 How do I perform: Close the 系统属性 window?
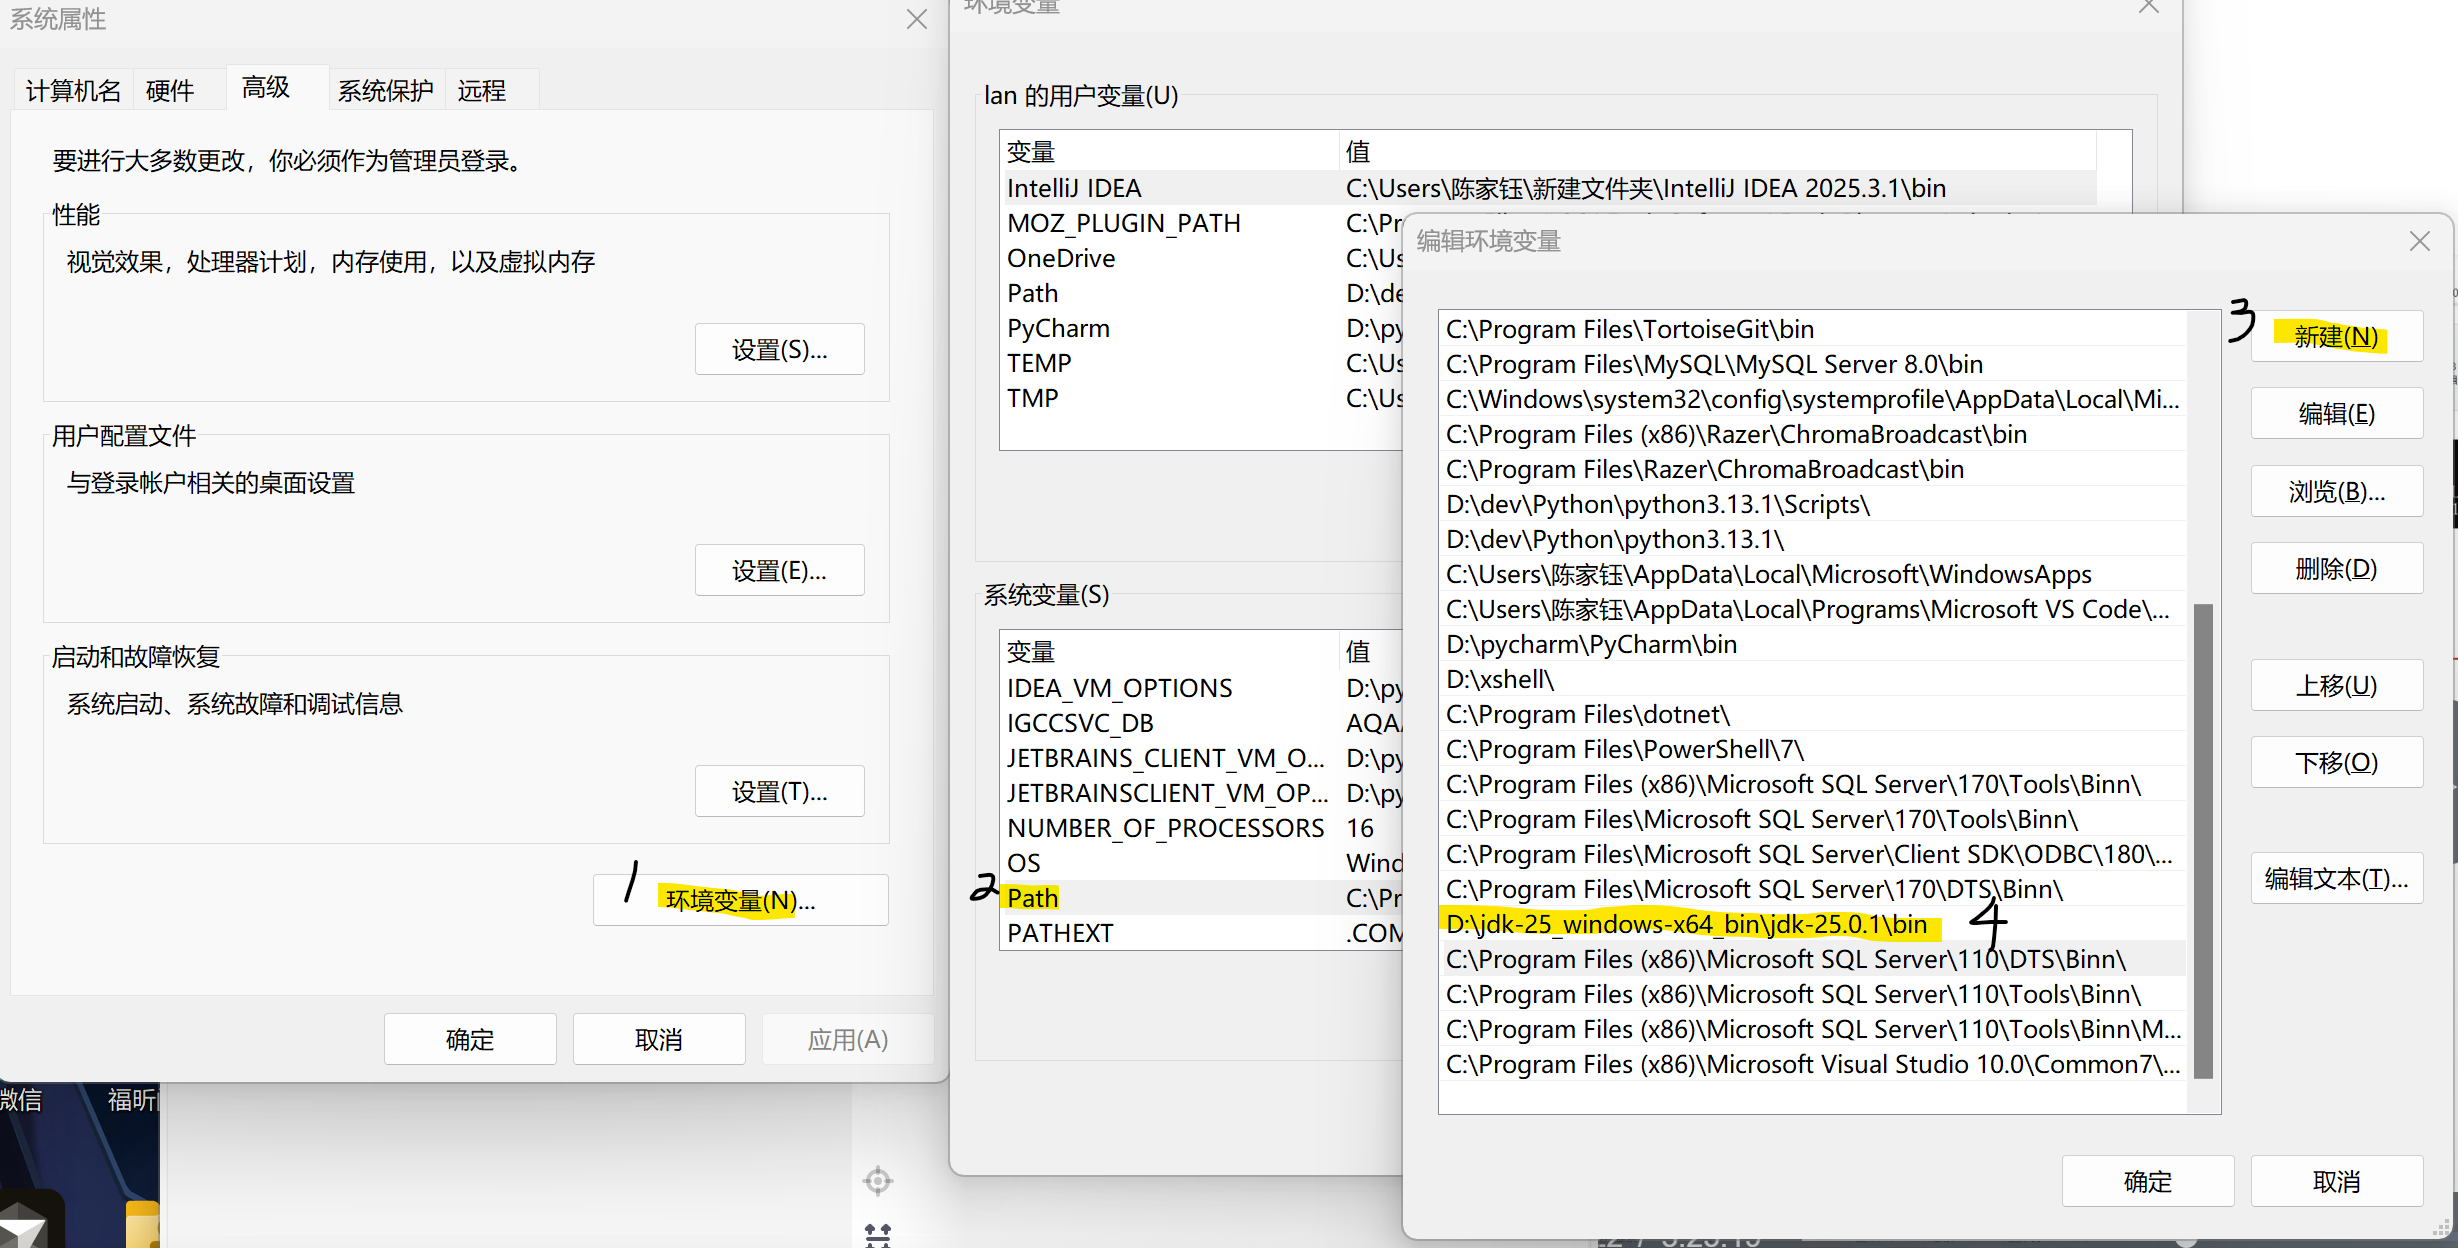tap(916, 20)
